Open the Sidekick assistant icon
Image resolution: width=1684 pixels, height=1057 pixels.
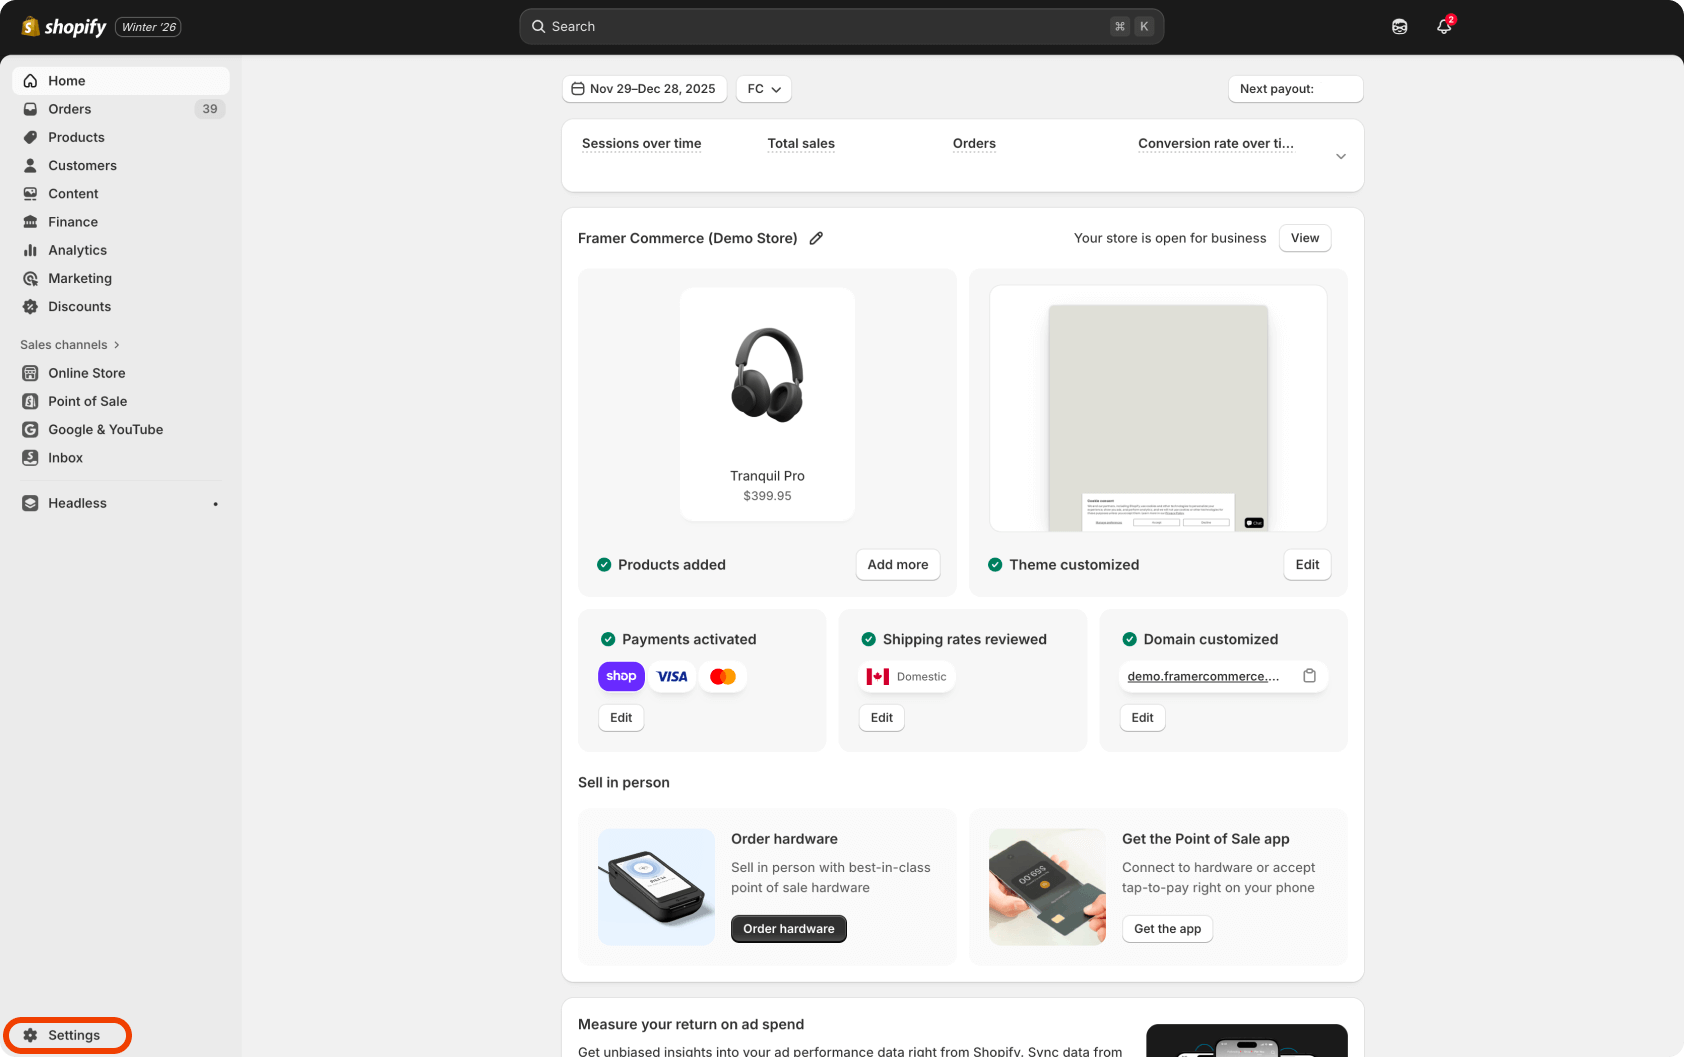point(1400,27)
